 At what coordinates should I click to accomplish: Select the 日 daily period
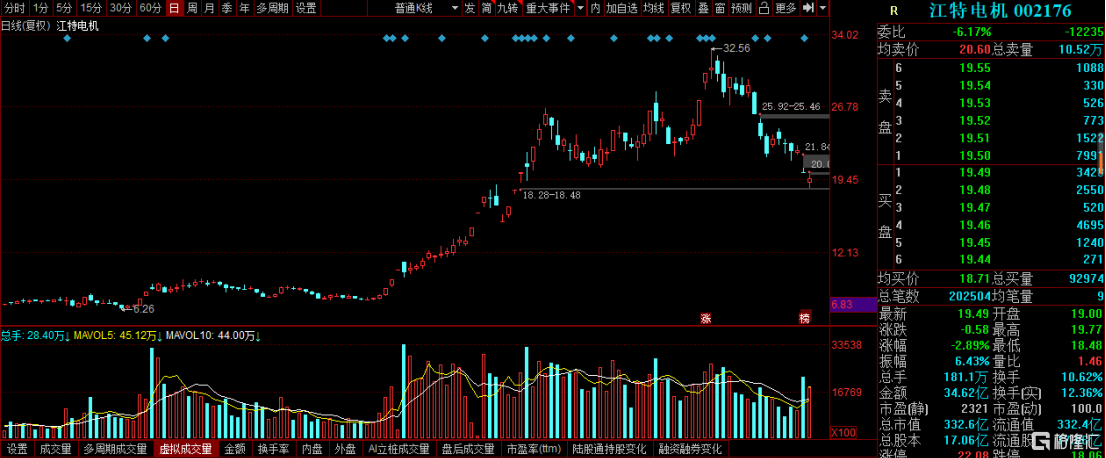[174, 8]
